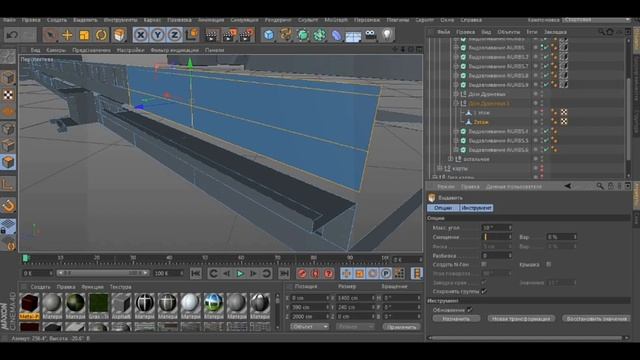Toggle the Z axis lock

[x=174, y=35]
